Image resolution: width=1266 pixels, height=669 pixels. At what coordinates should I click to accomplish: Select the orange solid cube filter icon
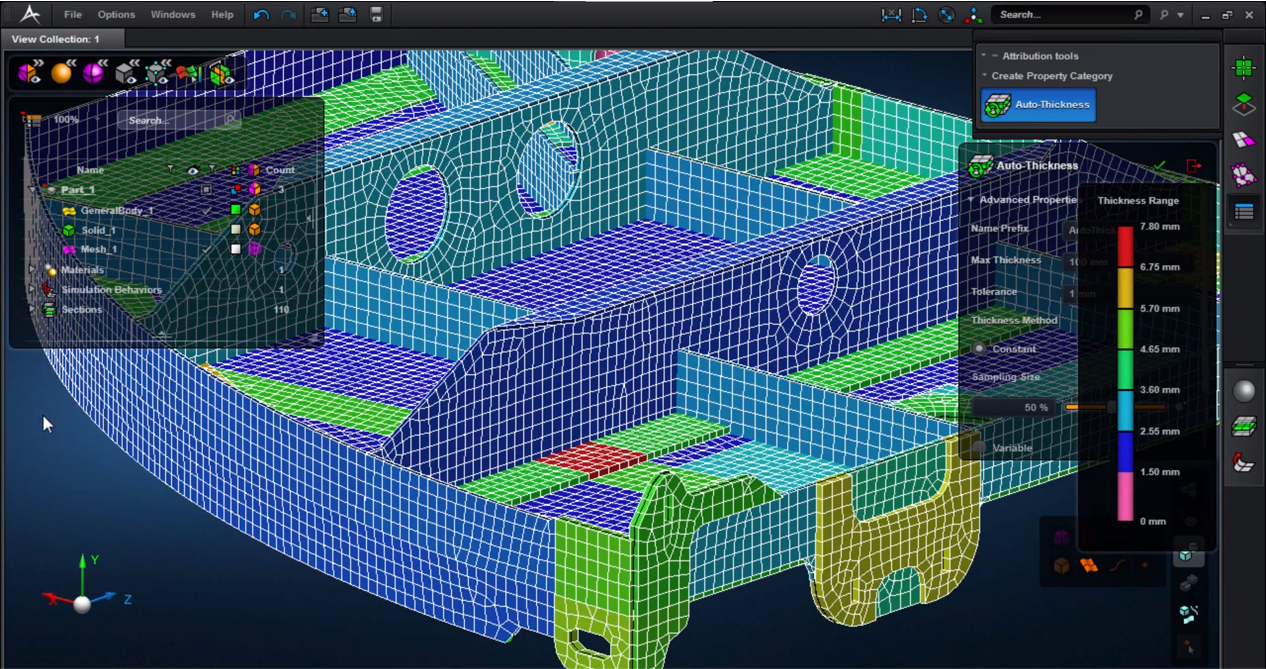(1061, 566)
